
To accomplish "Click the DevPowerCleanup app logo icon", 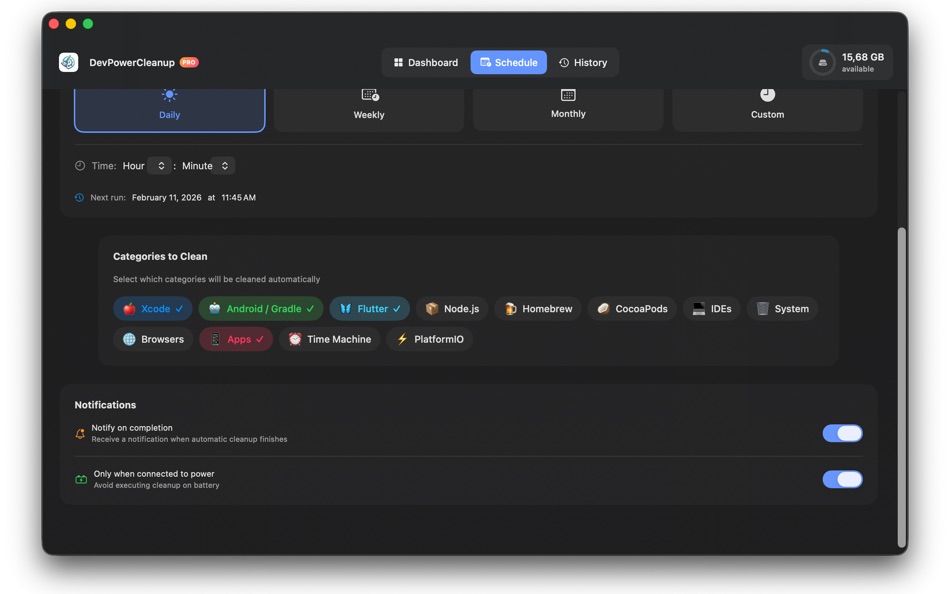I will 68,62.
